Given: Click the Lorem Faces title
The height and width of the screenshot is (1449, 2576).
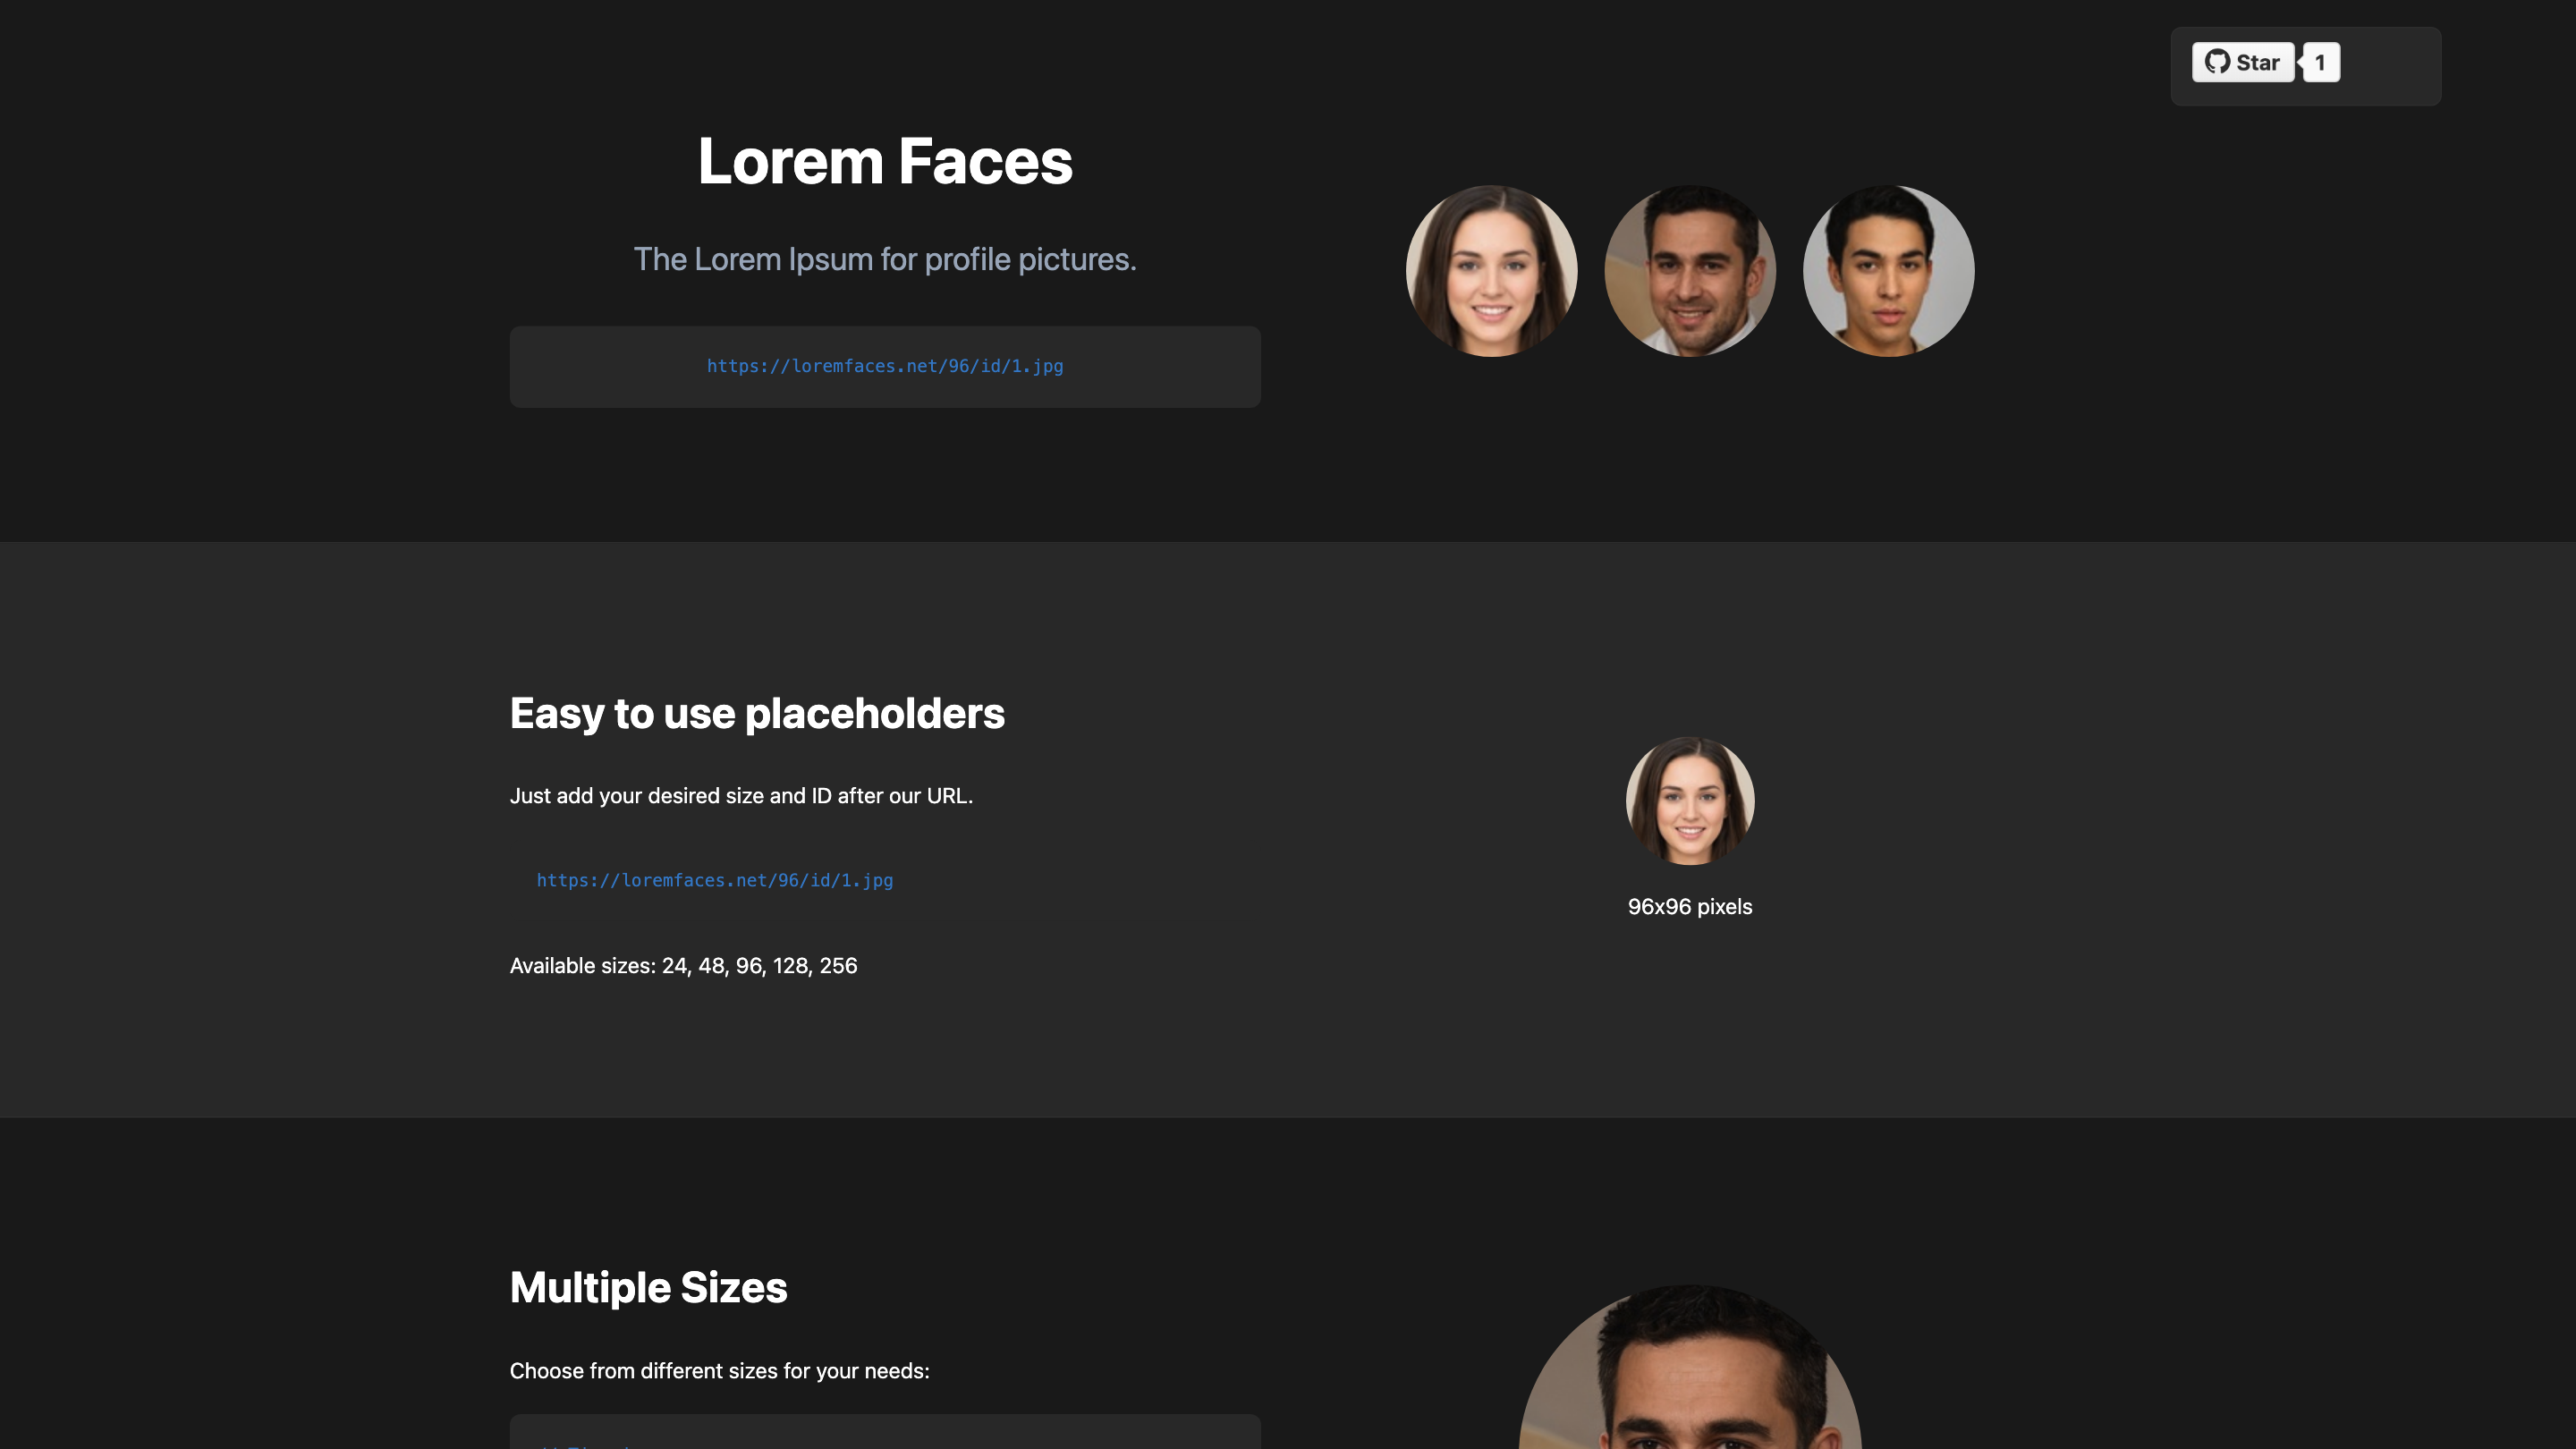Looking at the screenshot, I should point(885,160).
